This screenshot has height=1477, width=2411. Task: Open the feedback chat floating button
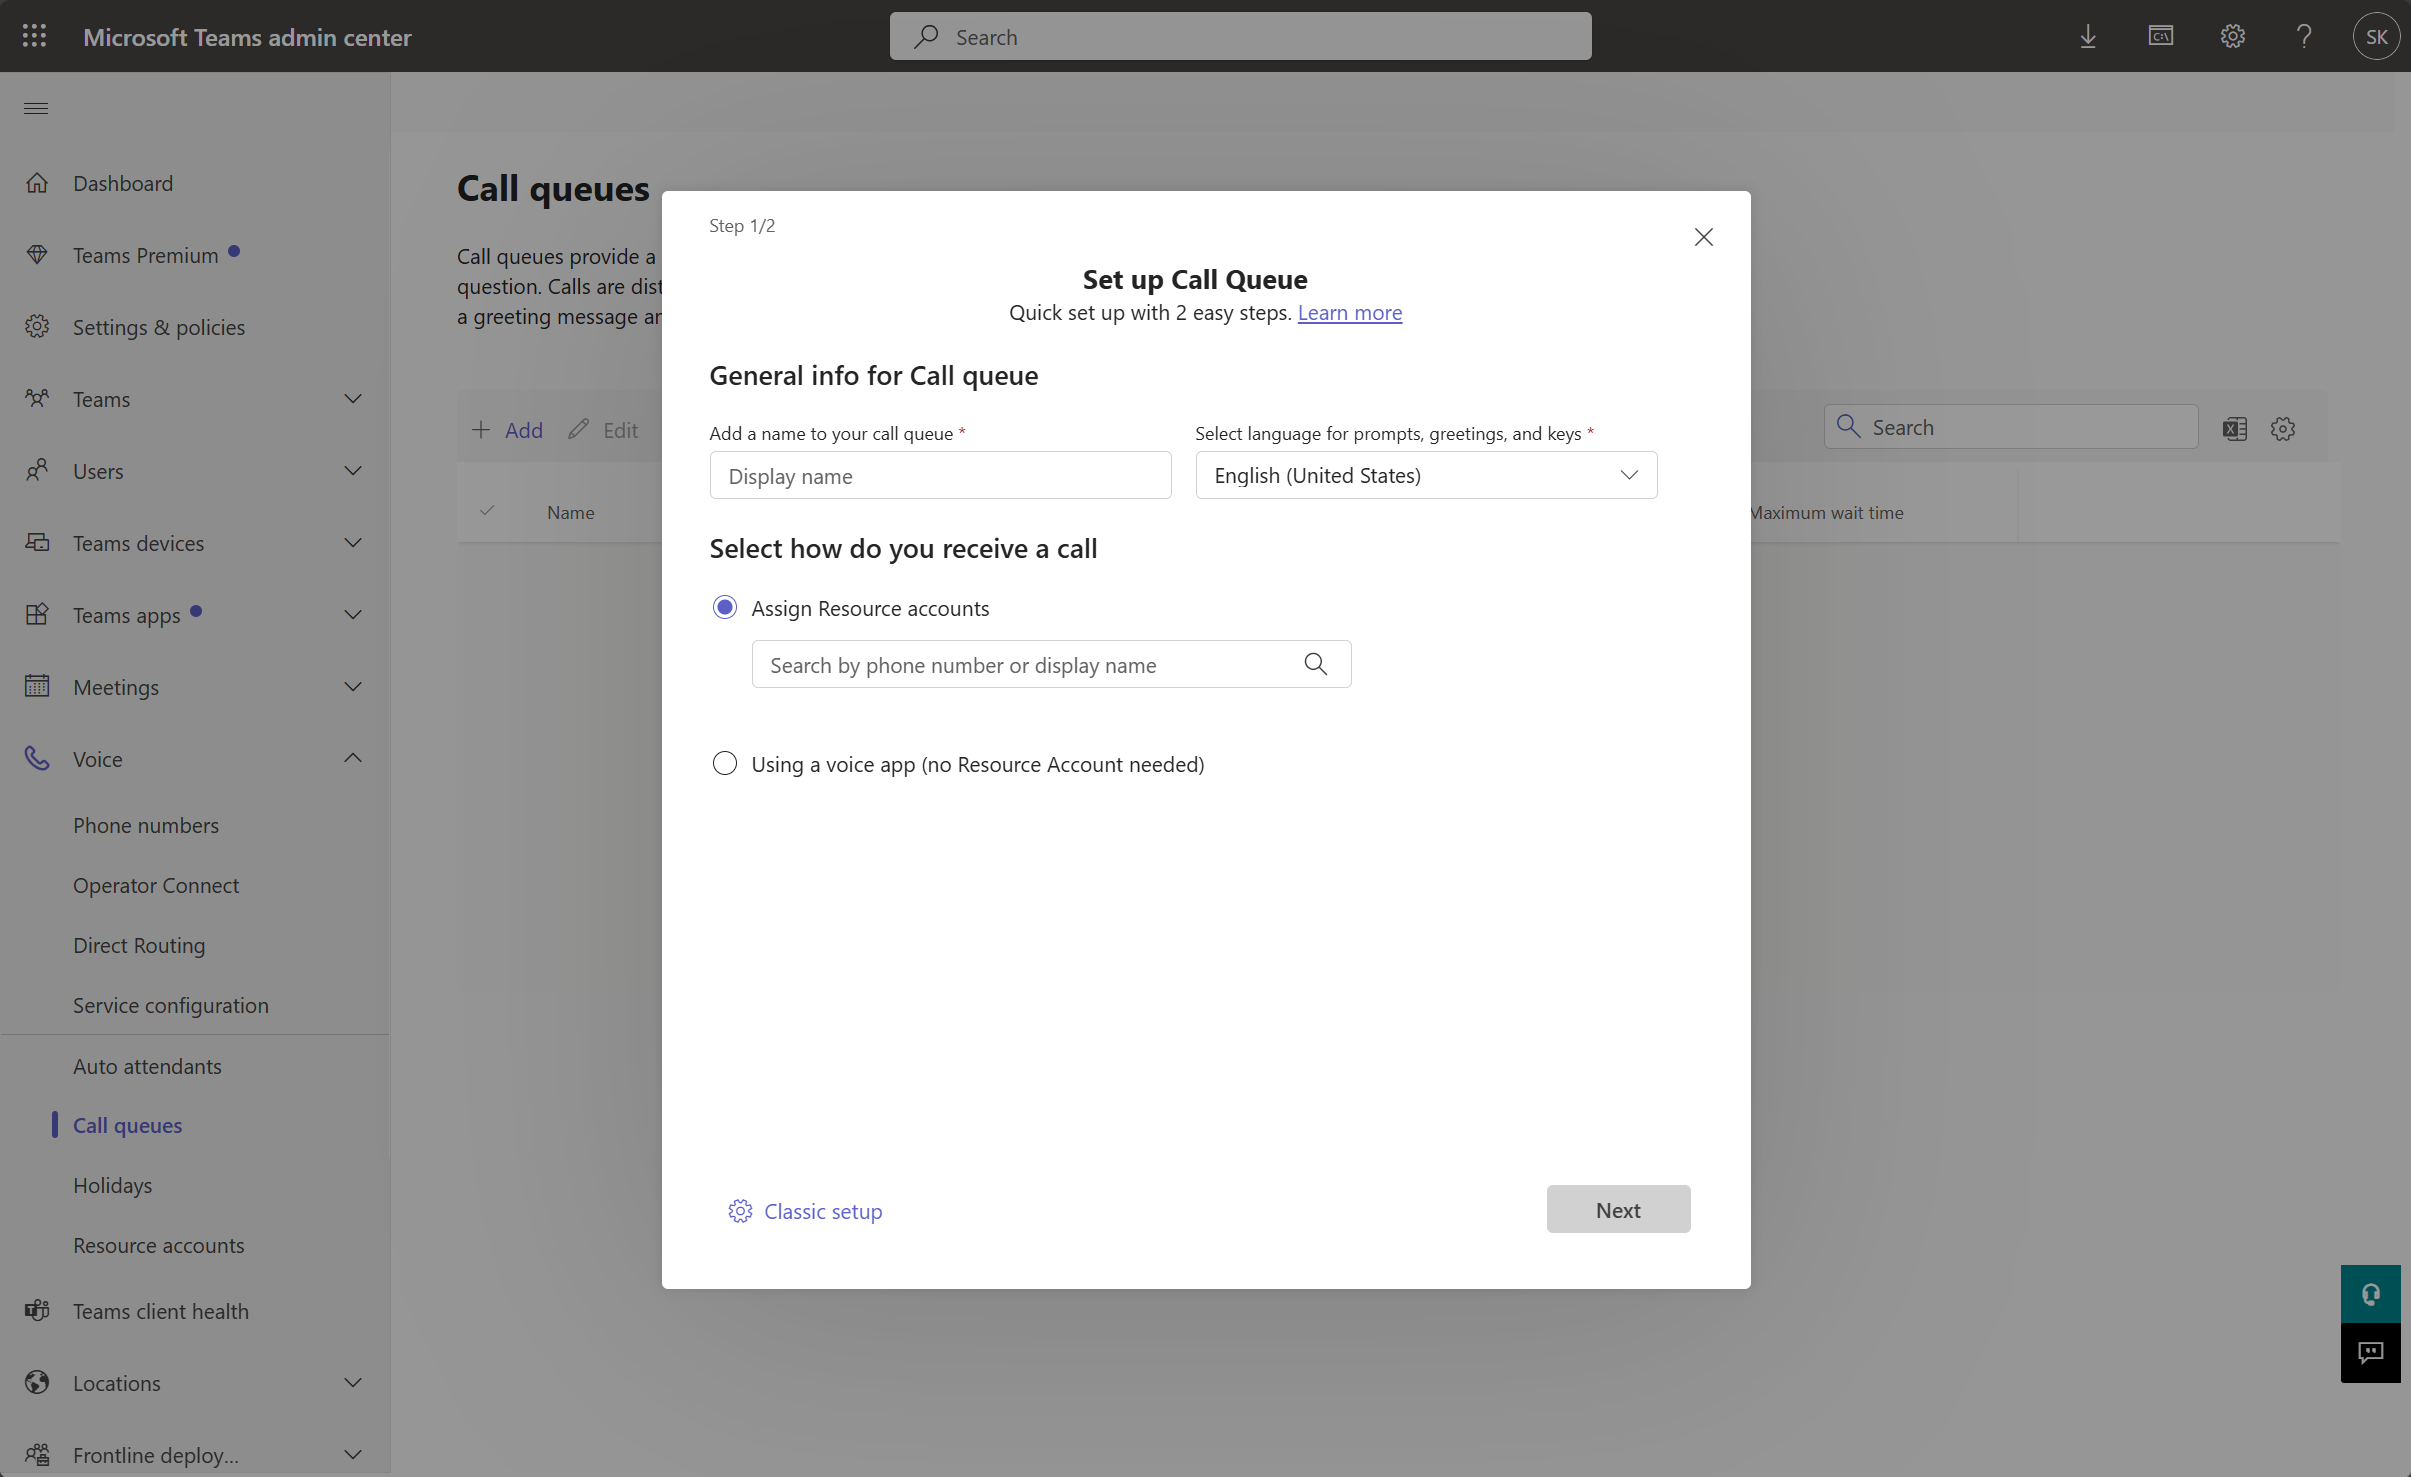2370,1353
